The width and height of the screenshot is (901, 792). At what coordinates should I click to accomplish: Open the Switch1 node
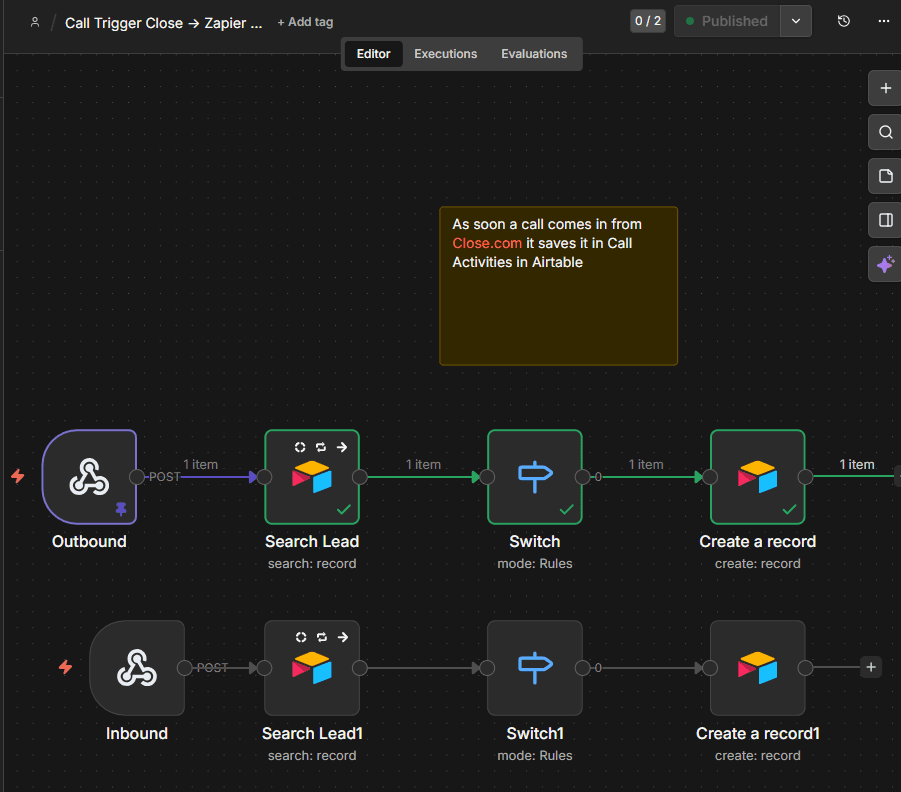pyautogui.click(x=535, y=668)
